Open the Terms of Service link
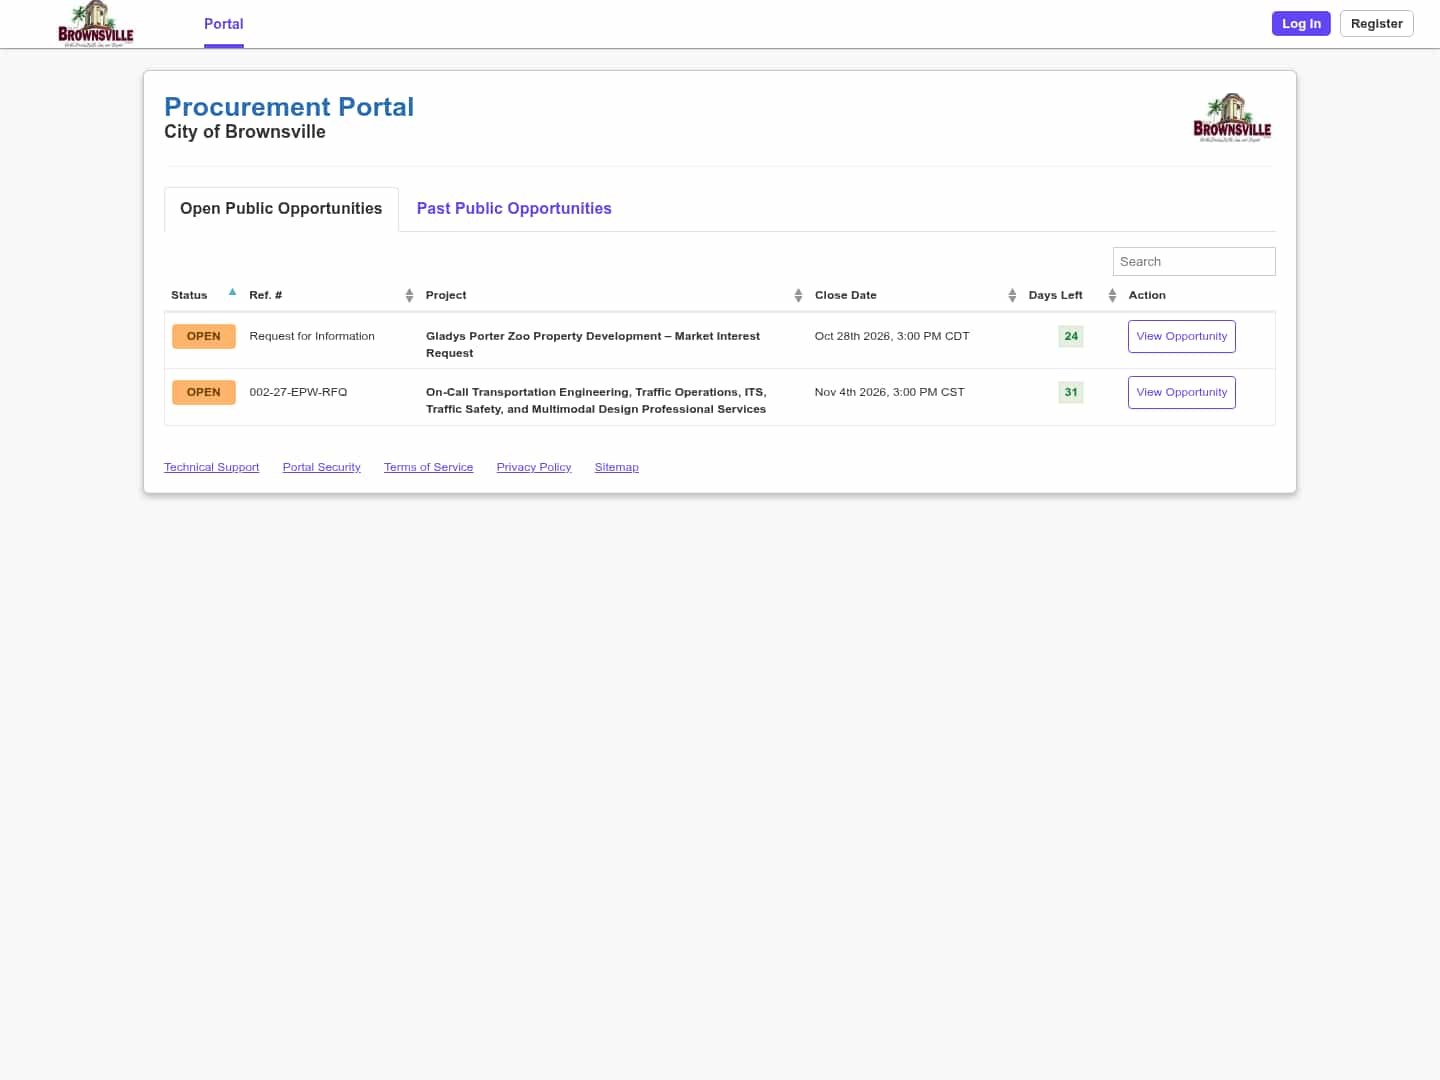The image size is (1440, 1080). pos(428,467)
